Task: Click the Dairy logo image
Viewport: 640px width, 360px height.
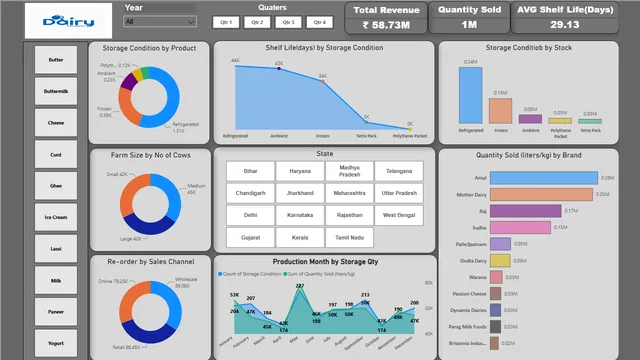Action: click(x=69, y=21)
